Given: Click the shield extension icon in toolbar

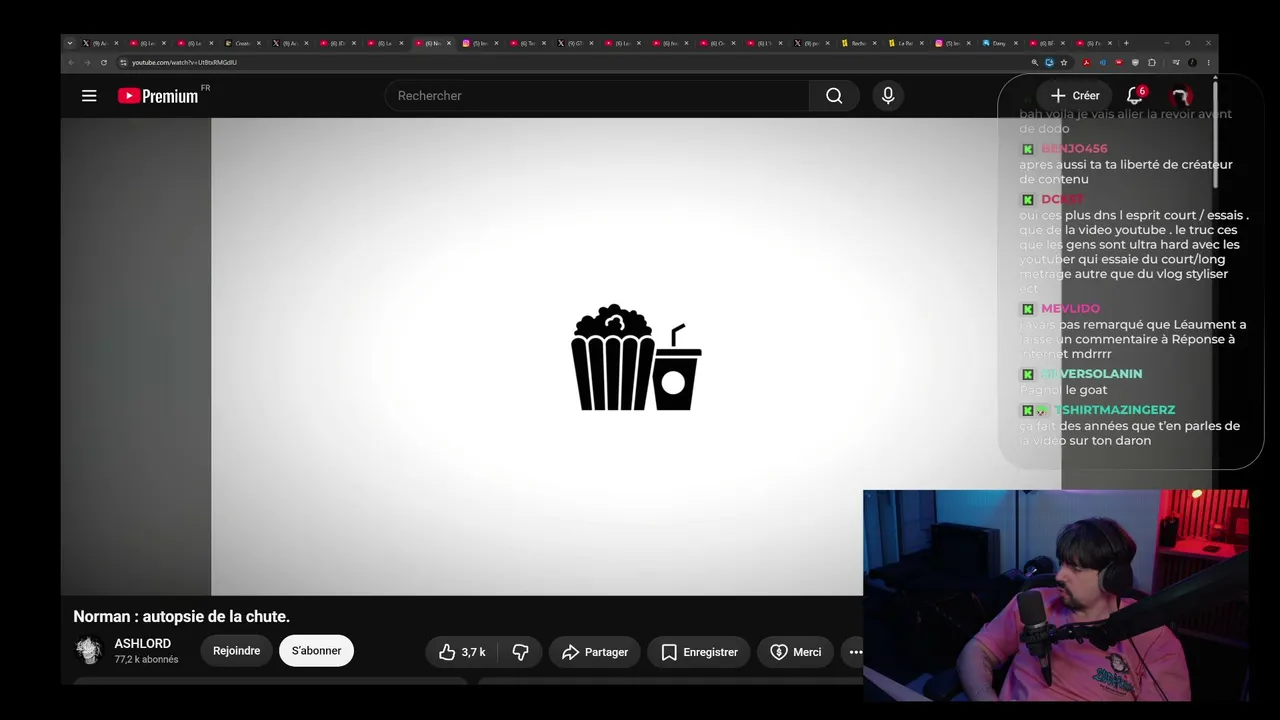Looking at the screenshot, I should point(1135,62).
